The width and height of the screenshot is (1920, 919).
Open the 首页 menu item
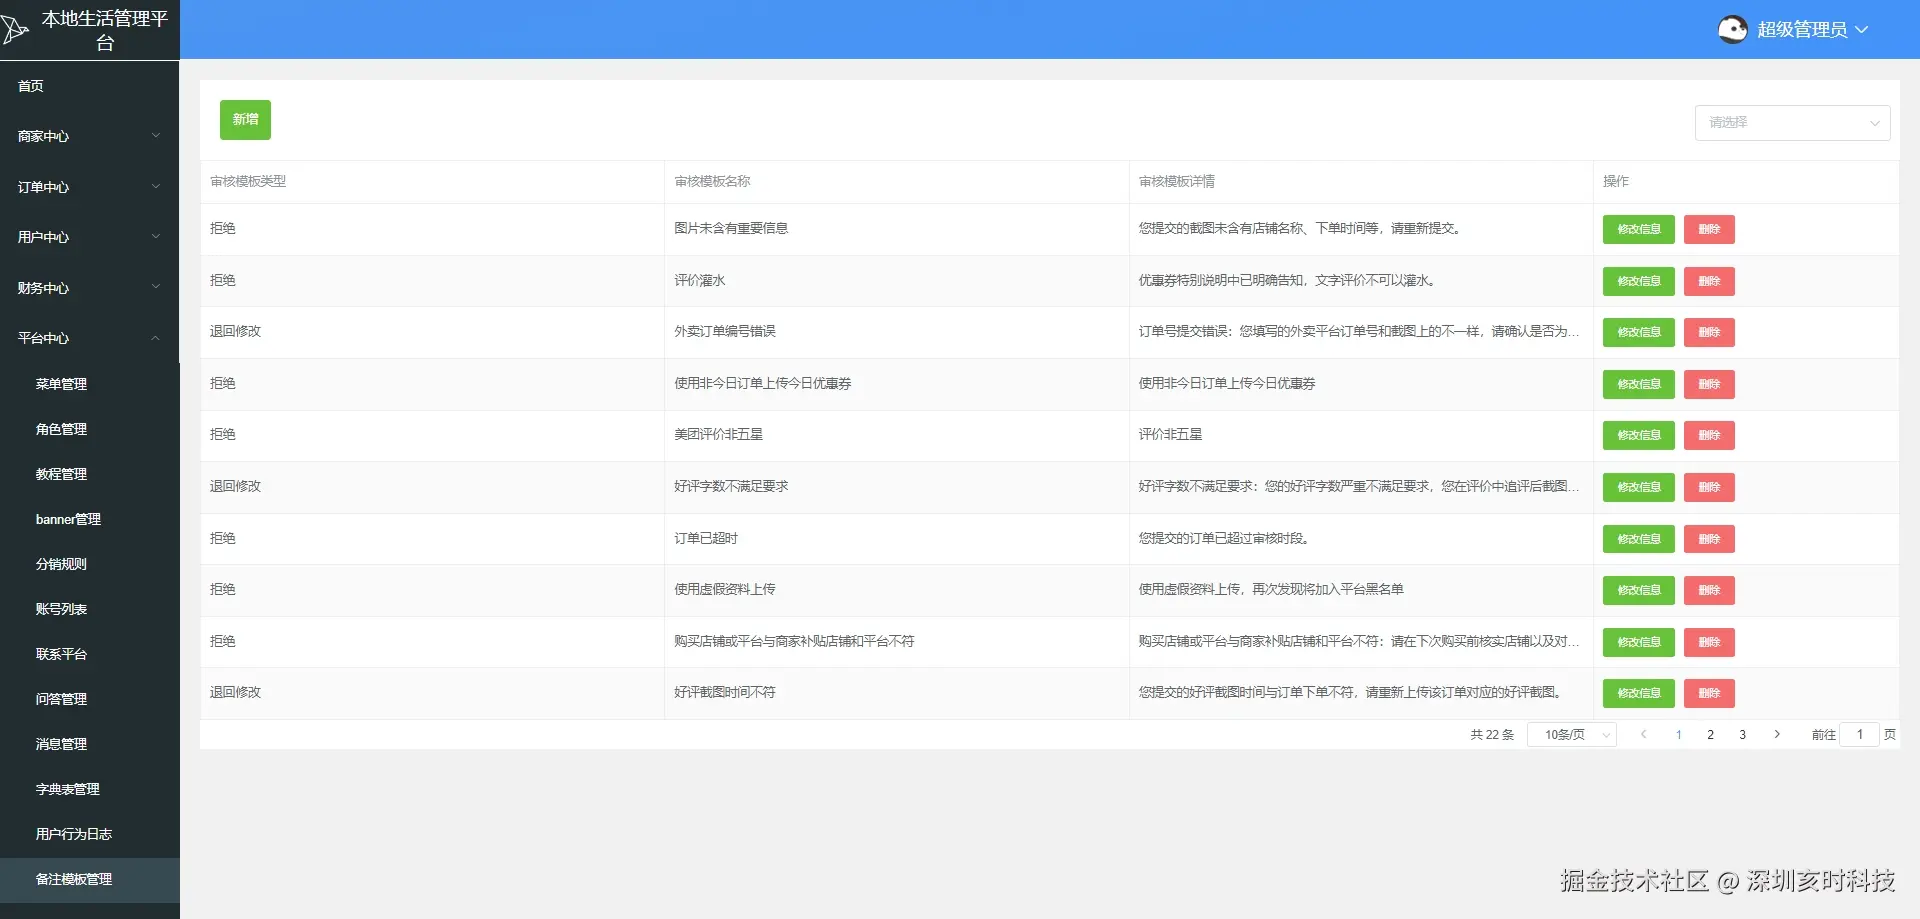pos(90,86)
